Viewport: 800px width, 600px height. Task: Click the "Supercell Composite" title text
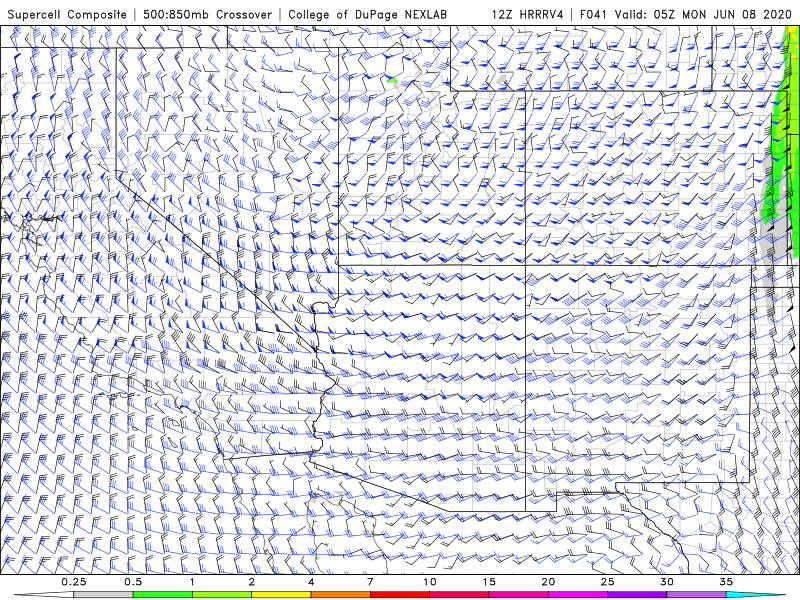[67, 14]
